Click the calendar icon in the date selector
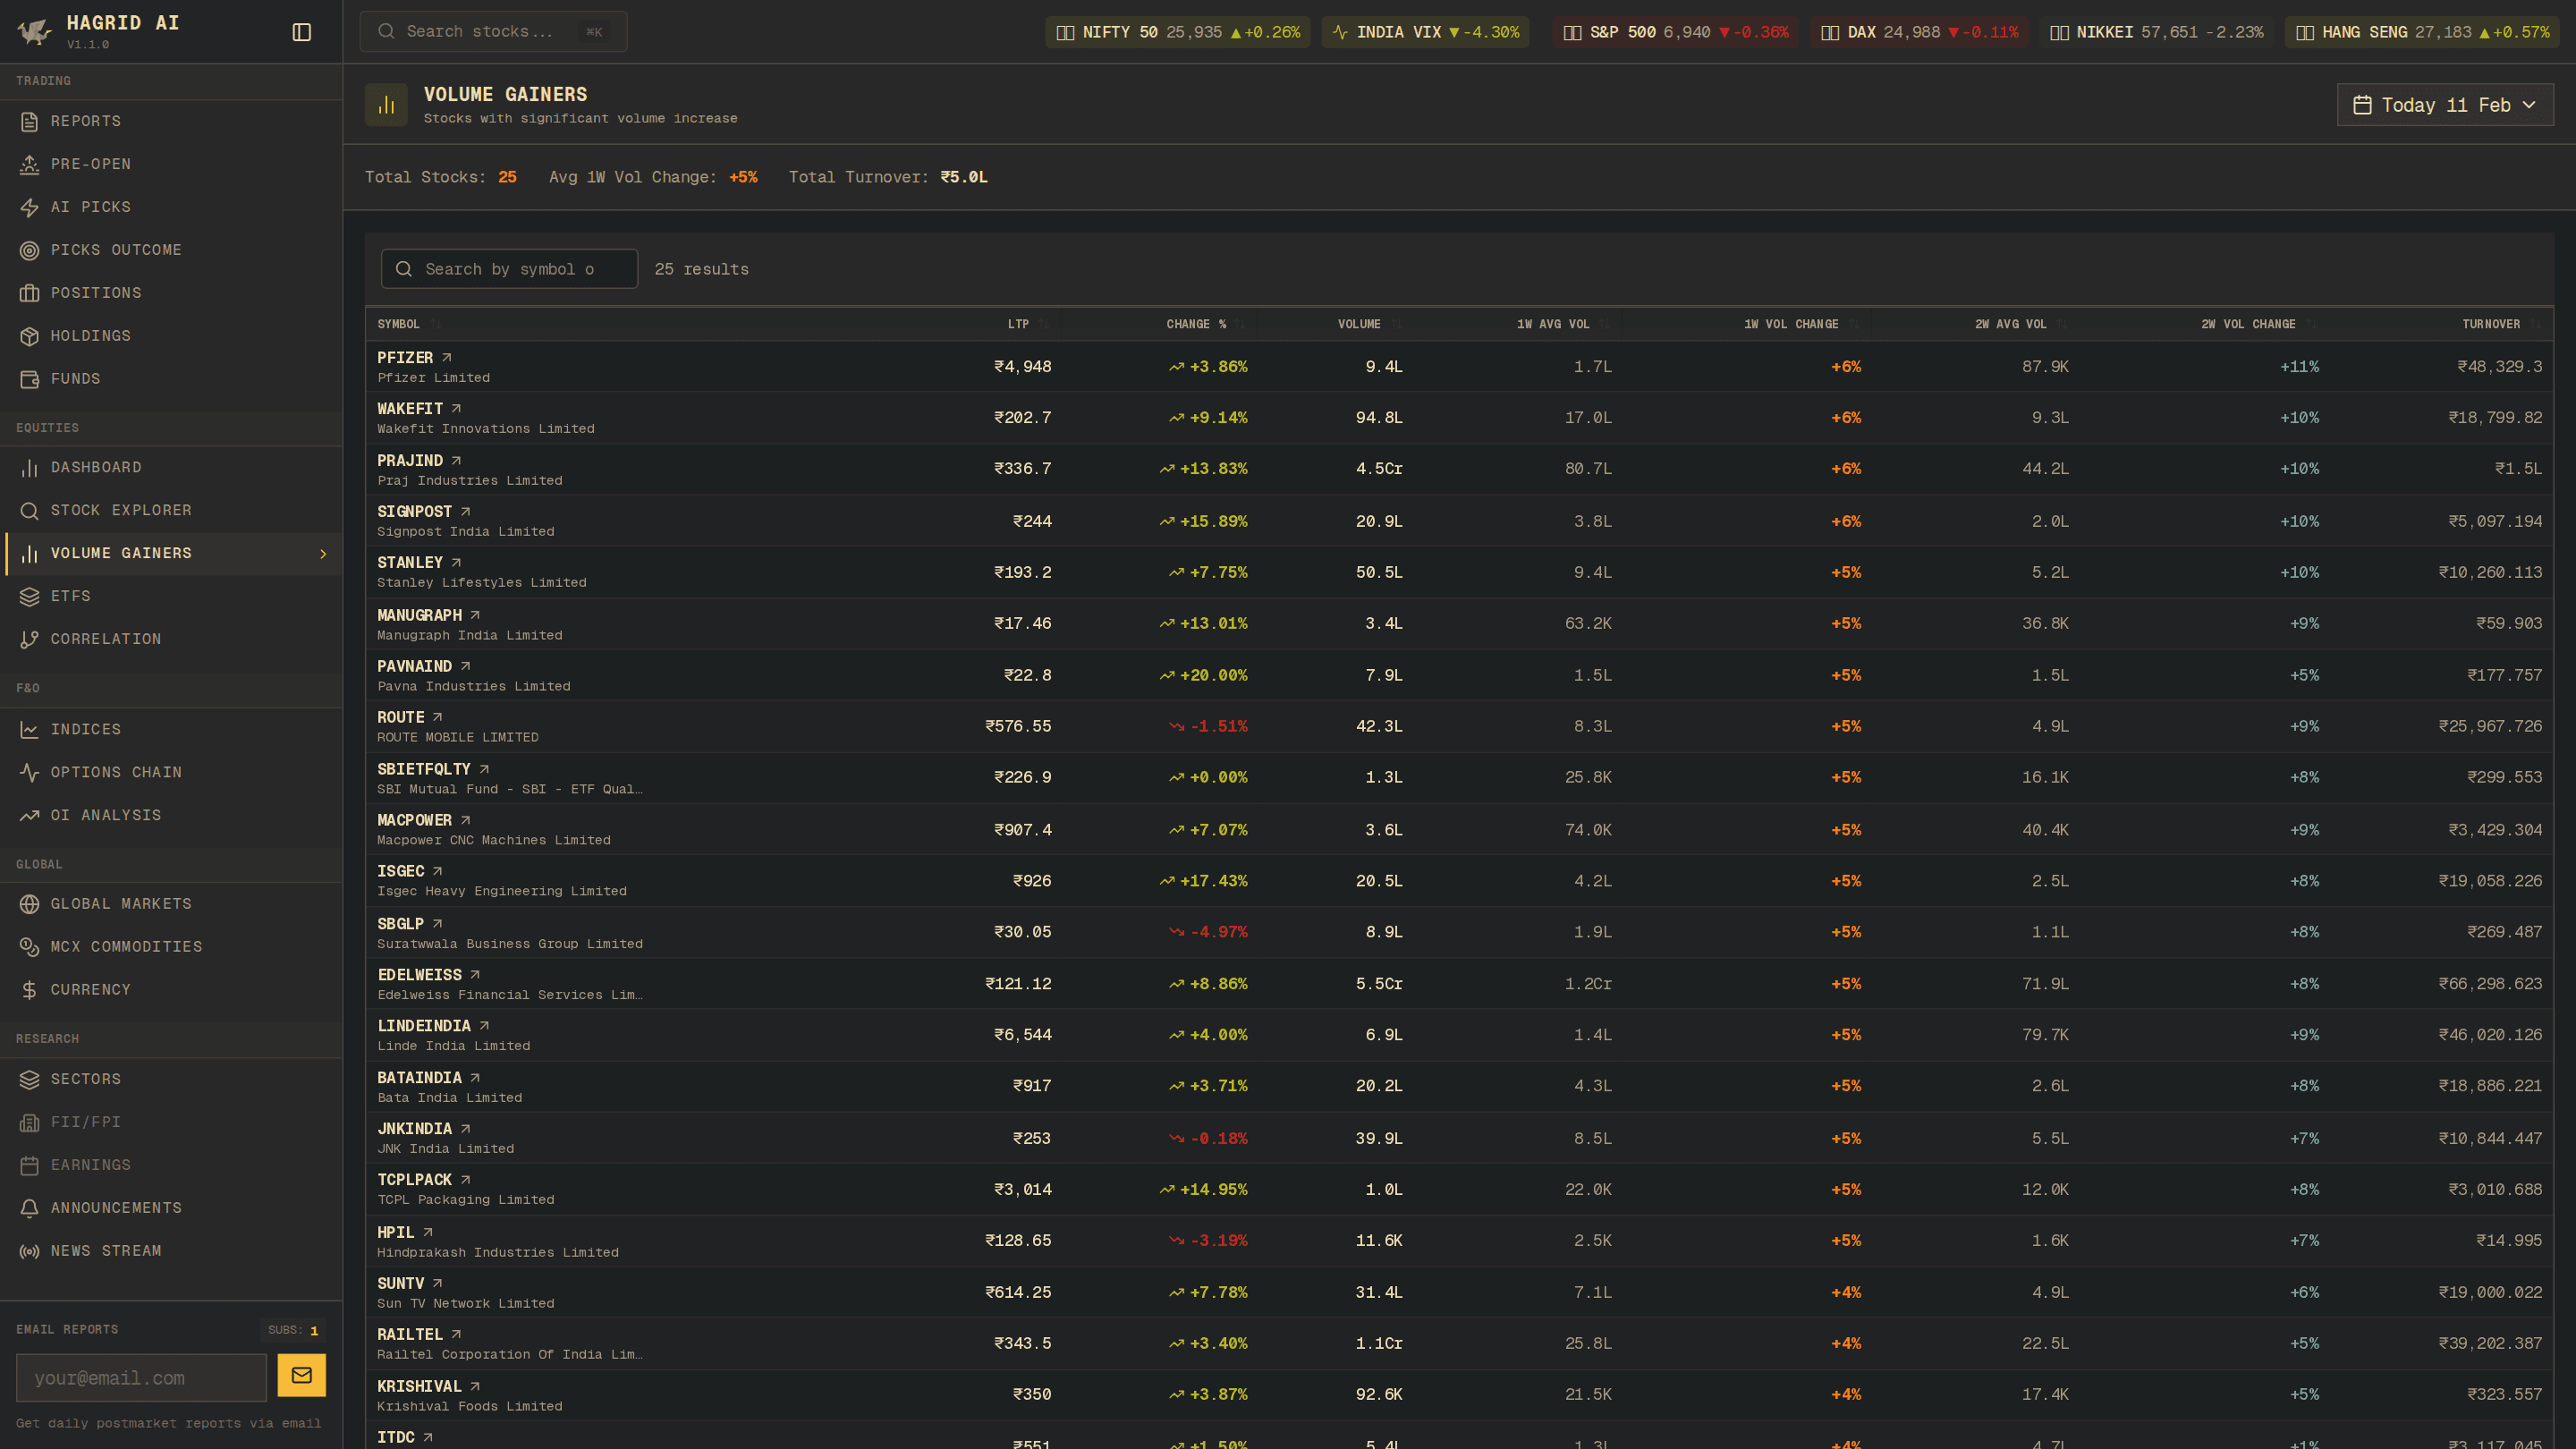Viewport: 2576px width, 1449px height. point(2362,104)
